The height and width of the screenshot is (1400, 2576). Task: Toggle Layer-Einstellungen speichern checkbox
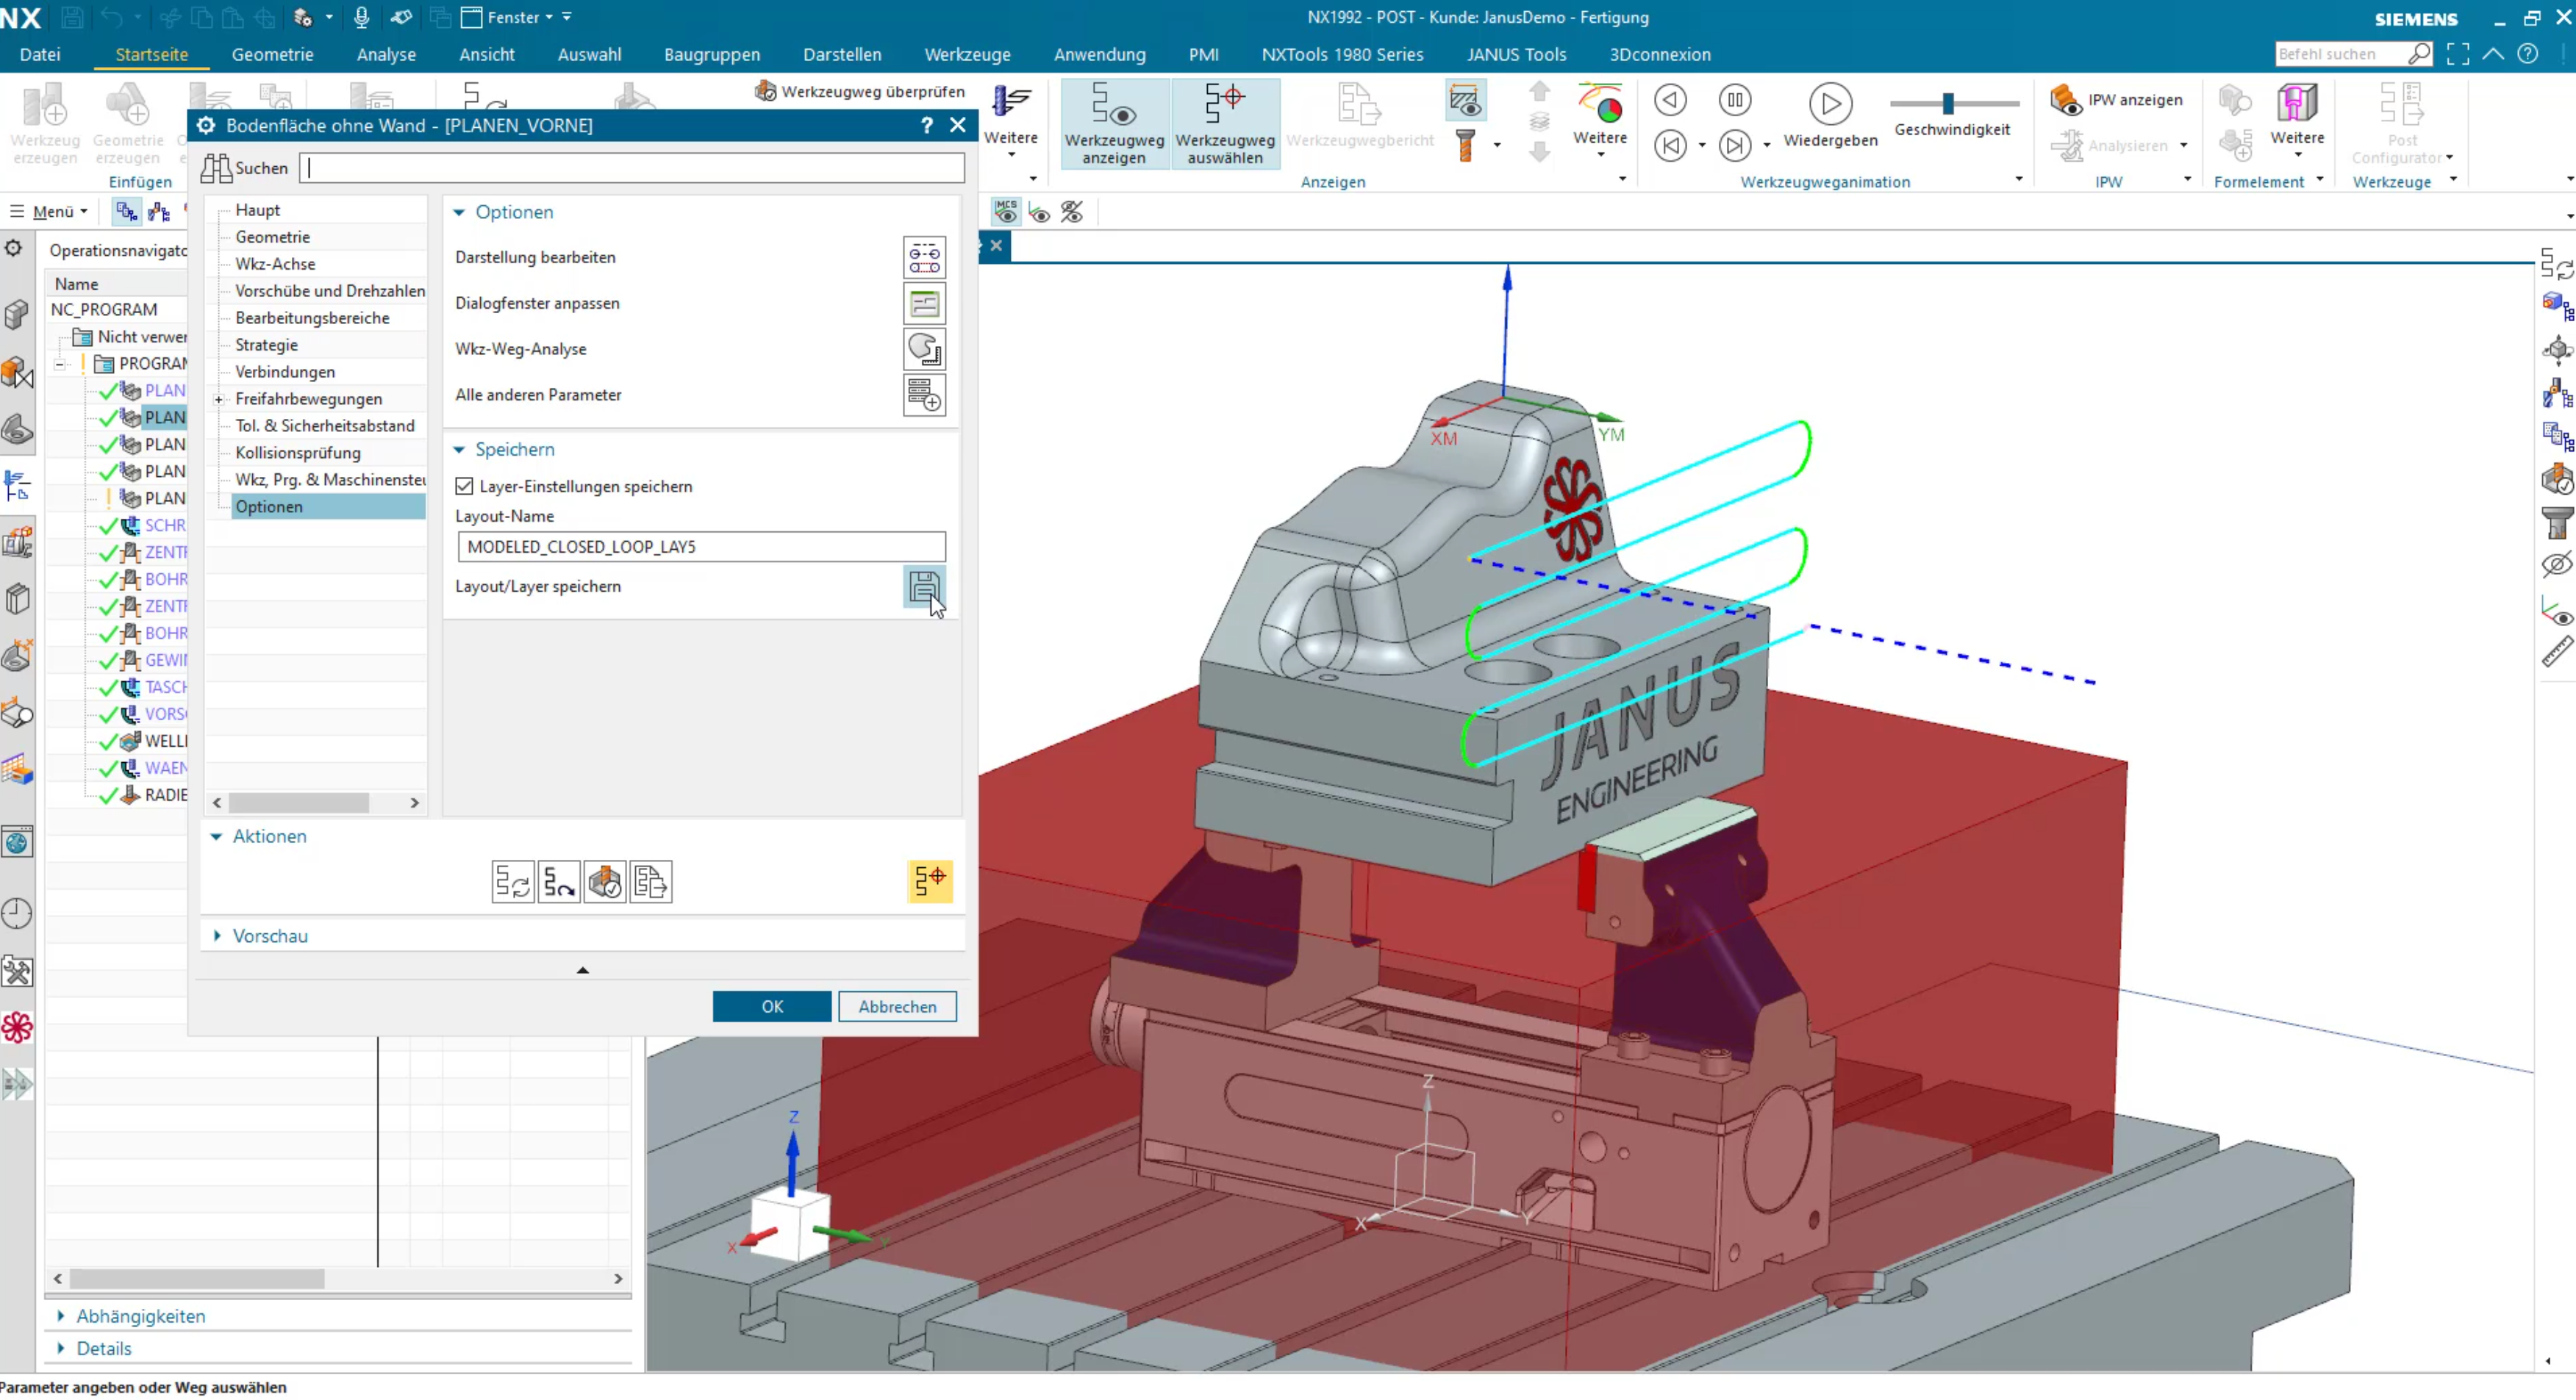tap(464, 487)
